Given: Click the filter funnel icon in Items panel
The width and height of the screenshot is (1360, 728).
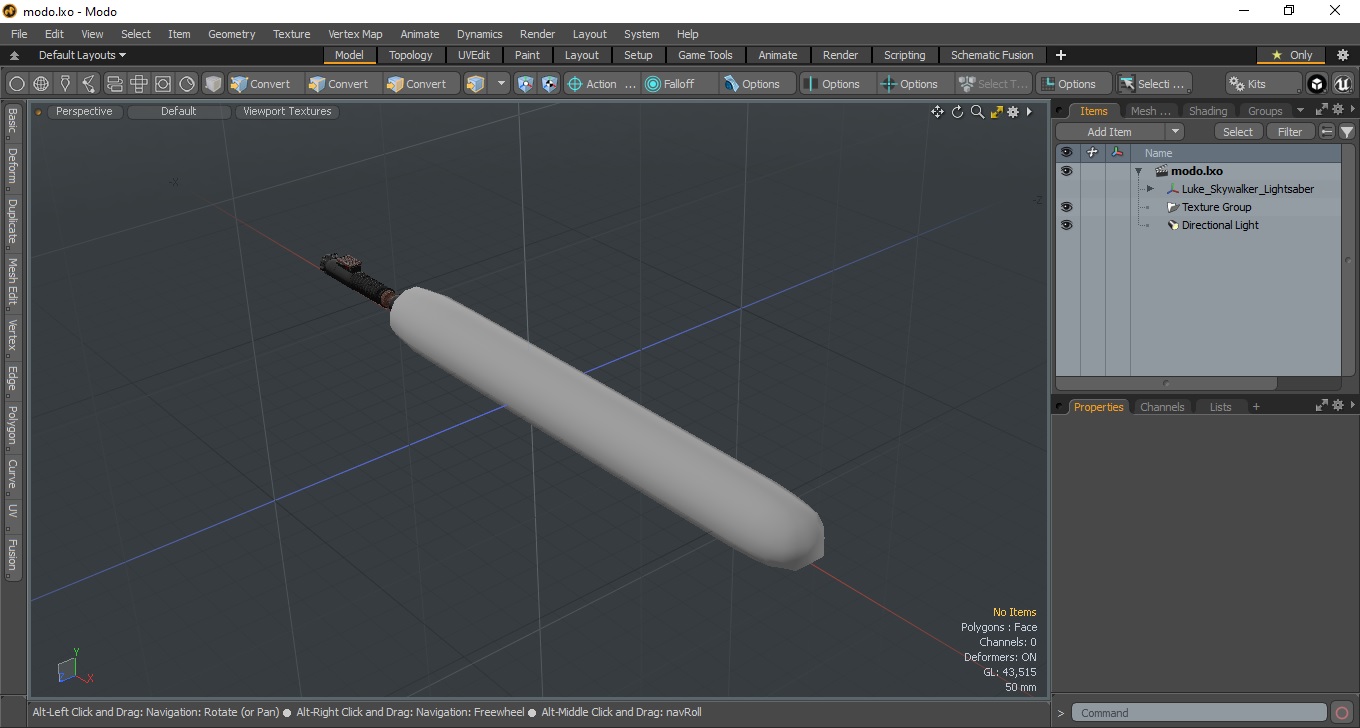Looking at the screenshot, I should pos(1347,132).
